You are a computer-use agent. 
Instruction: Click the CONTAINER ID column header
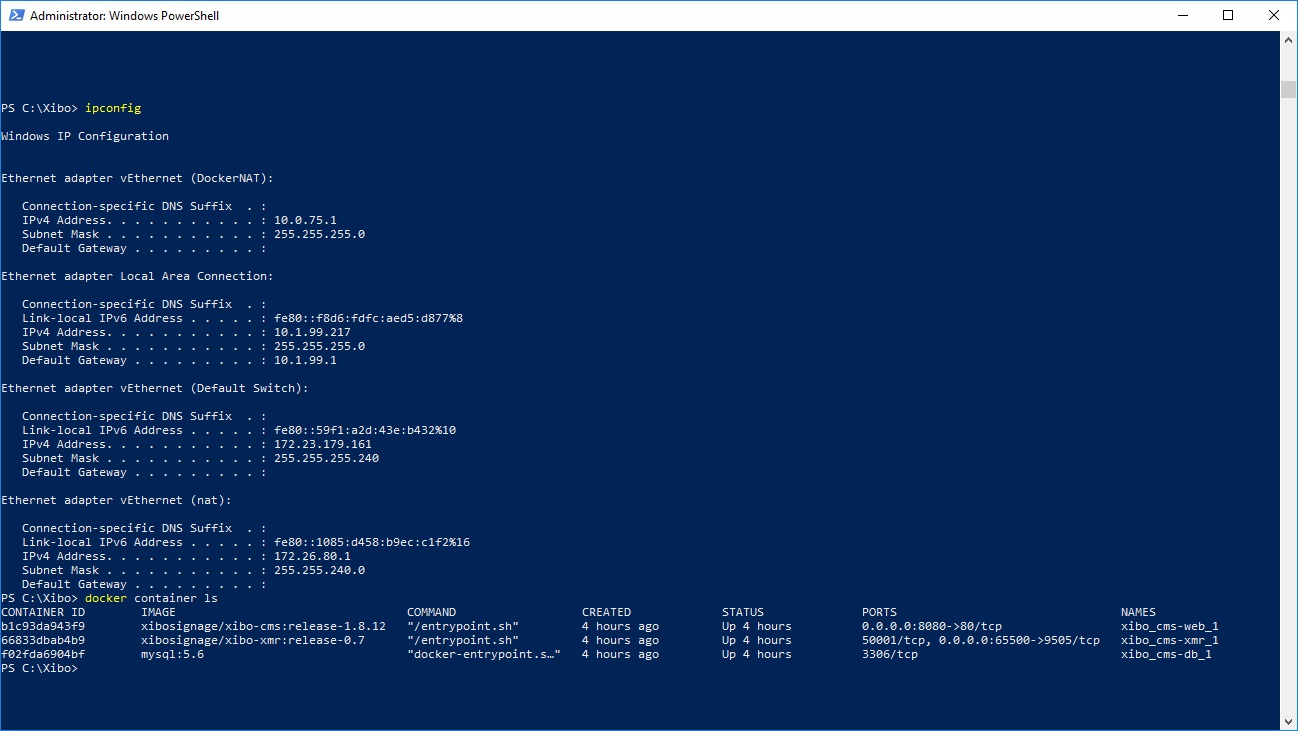click(x=43, y=612)
